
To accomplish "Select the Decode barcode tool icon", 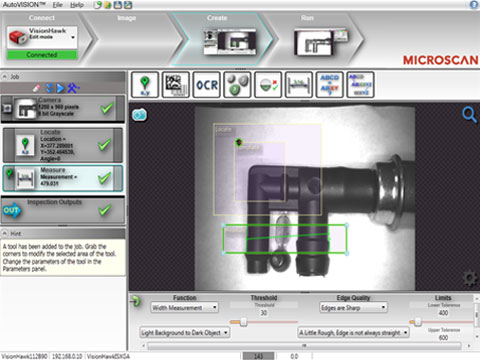I will (x=176, y=85).
